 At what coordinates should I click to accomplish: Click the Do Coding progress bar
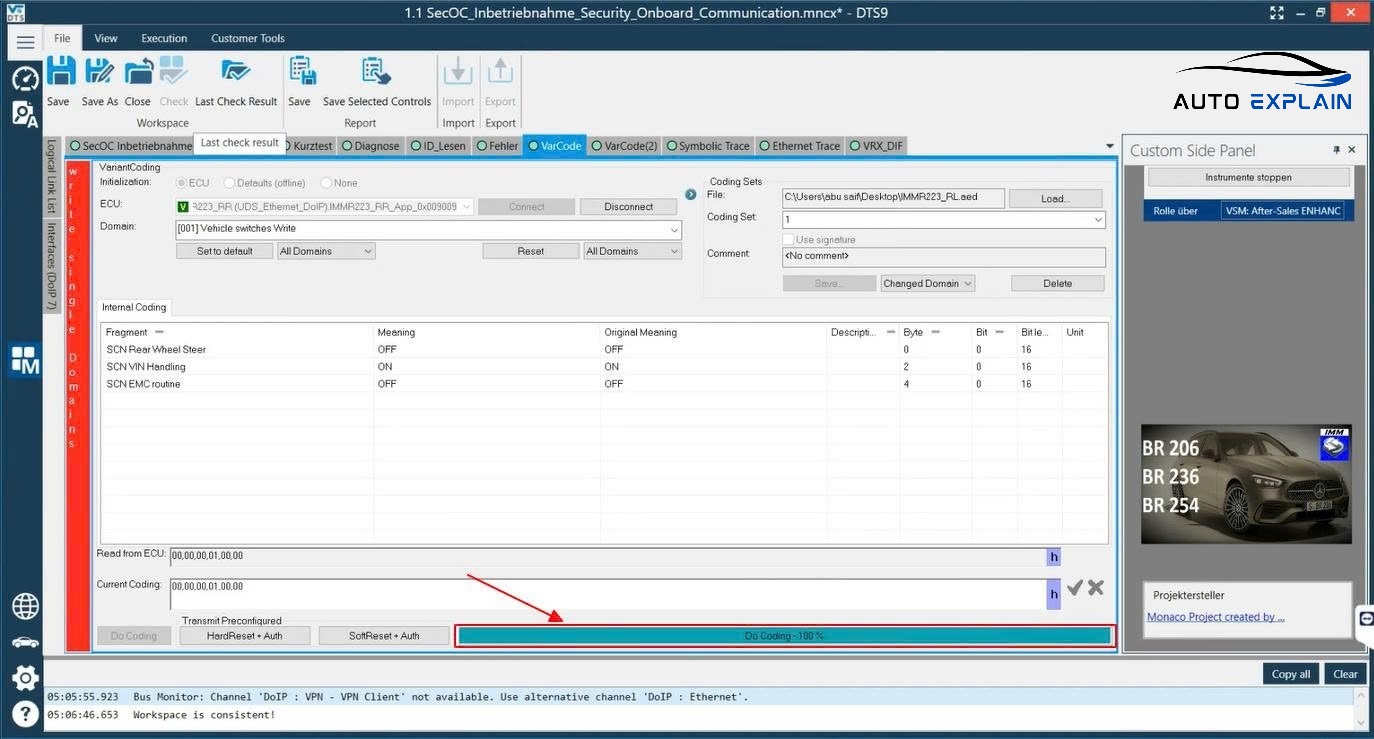785,636
